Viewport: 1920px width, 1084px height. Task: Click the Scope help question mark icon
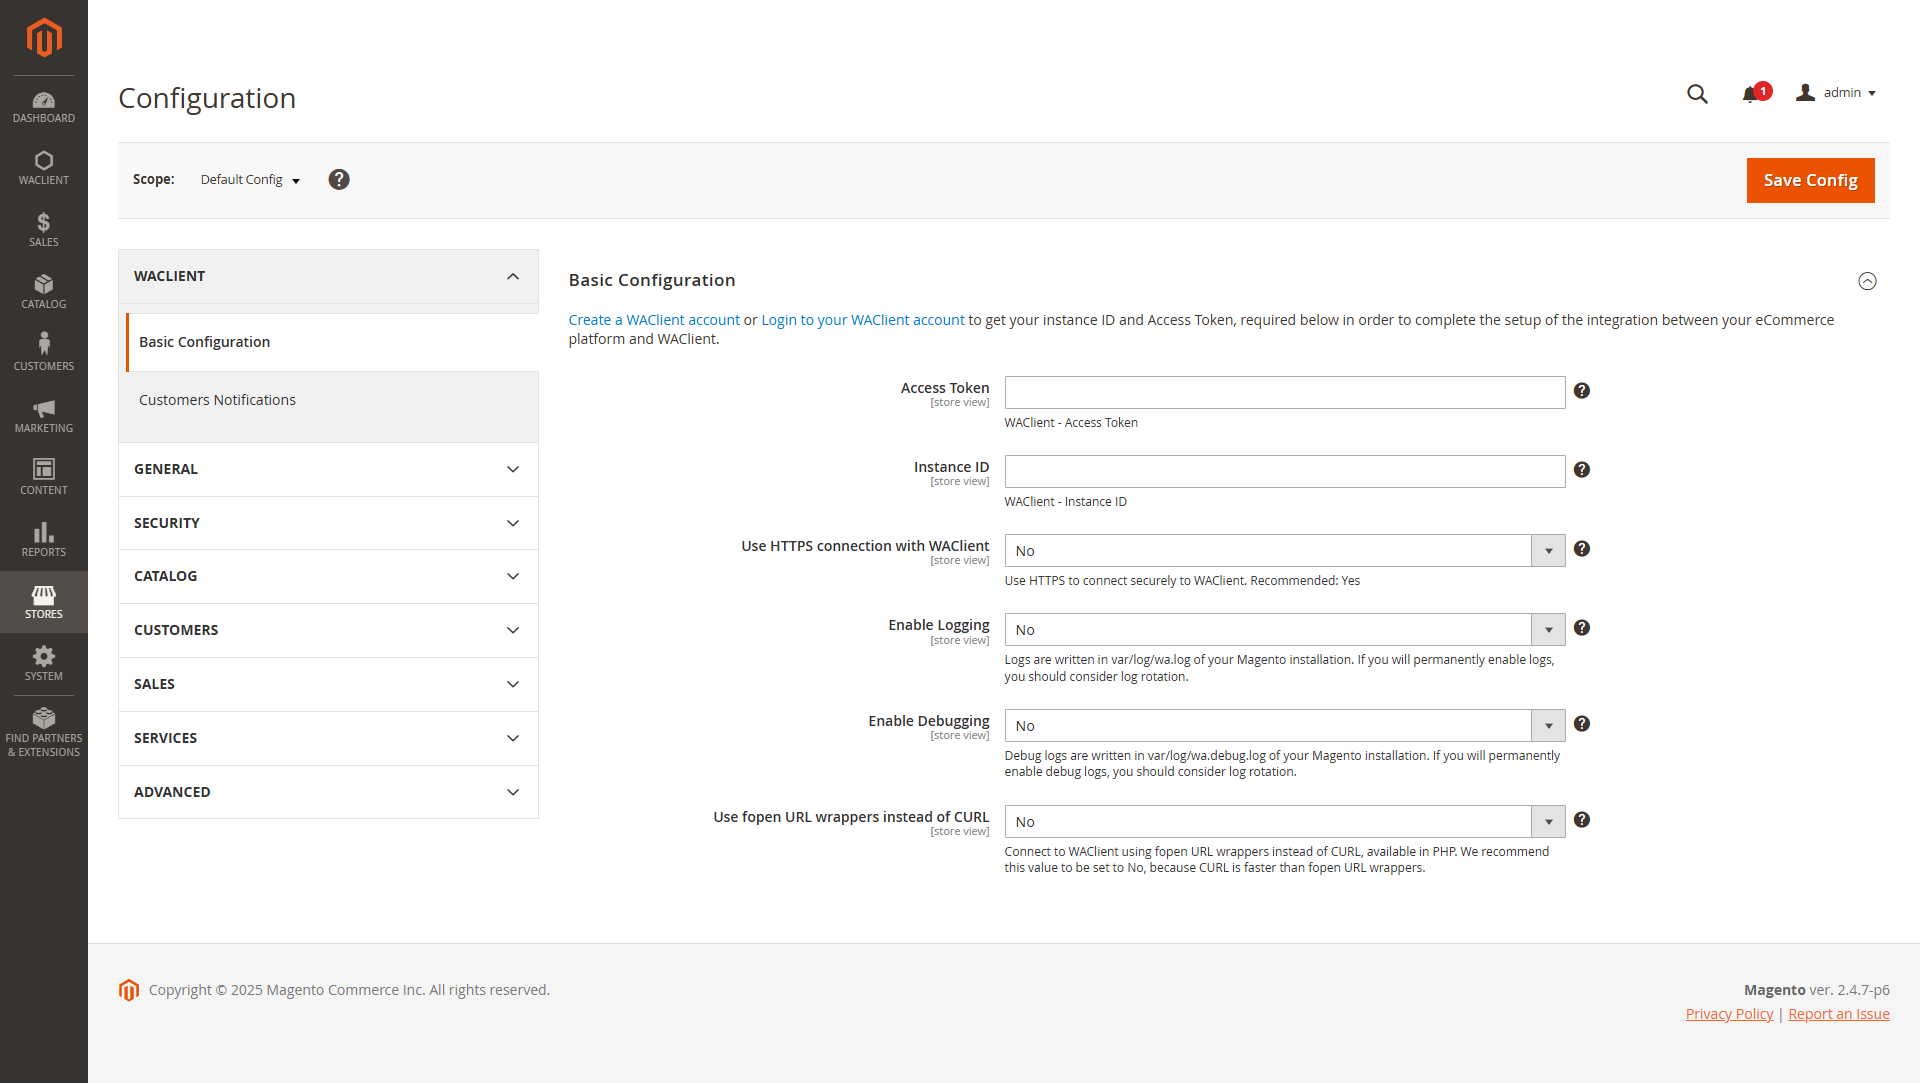339,180
